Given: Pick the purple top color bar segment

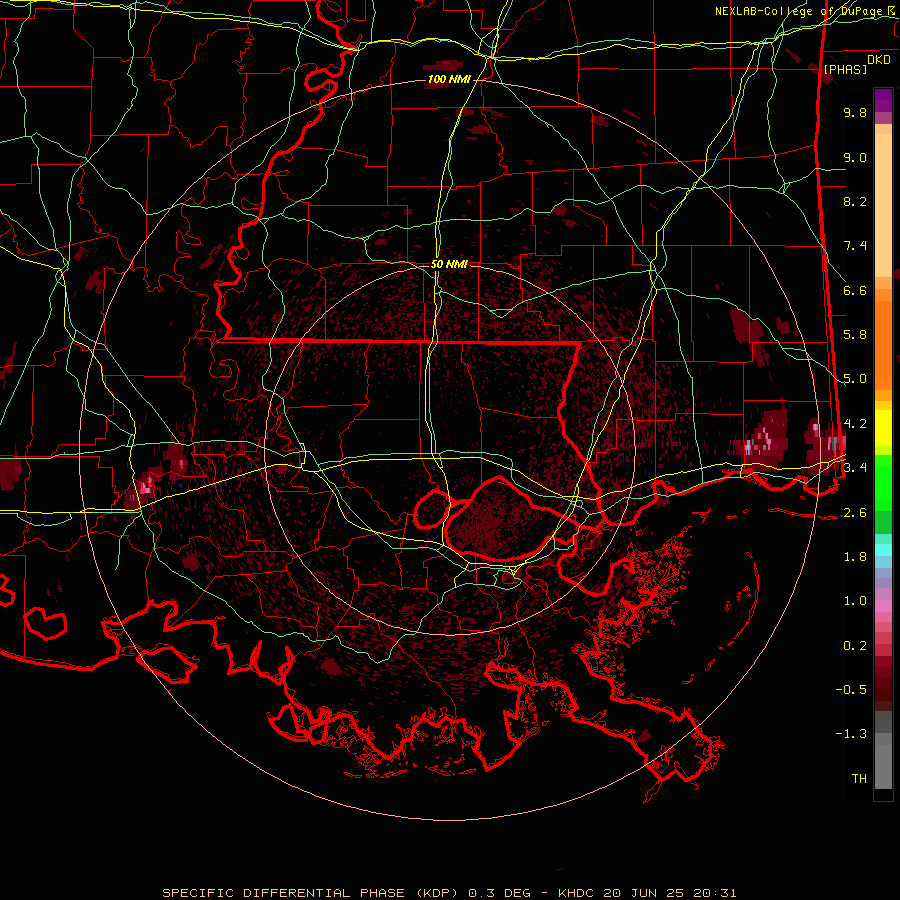Looking at the screenshot, I should click(883, 100).
